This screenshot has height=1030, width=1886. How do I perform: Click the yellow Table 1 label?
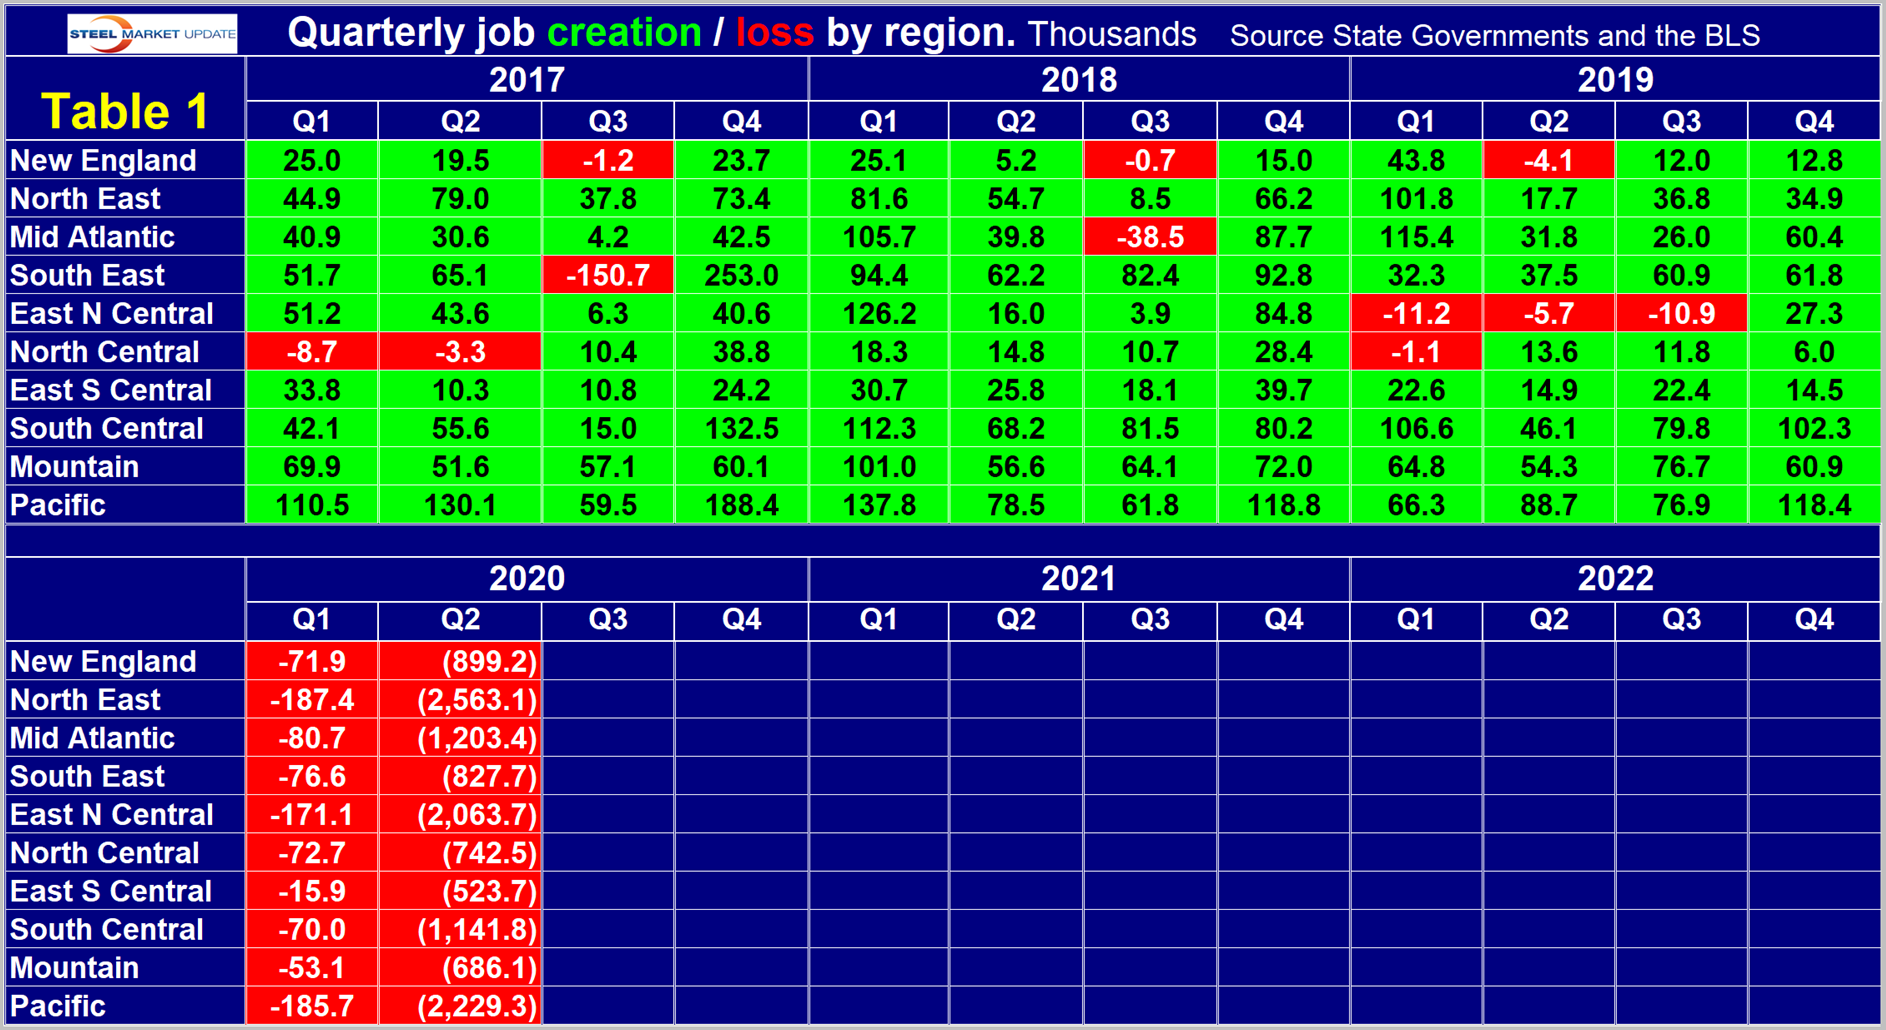point(125,111)
